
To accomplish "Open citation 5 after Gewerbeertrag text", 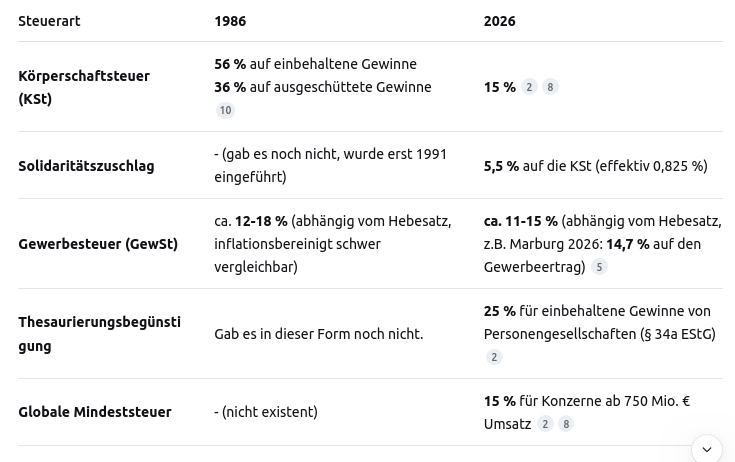I will pyautogui.click(x=599, y=267).
